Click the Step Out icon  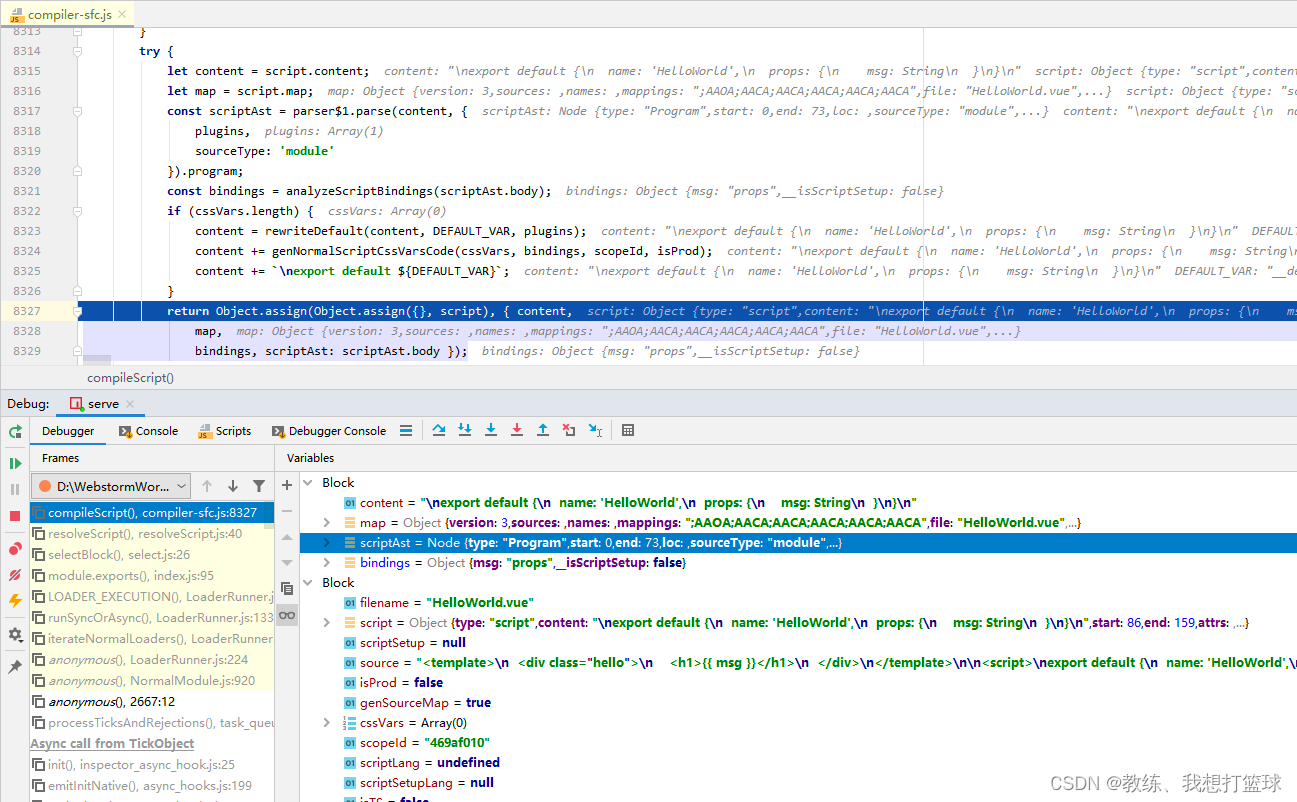(x=543, y=430)
